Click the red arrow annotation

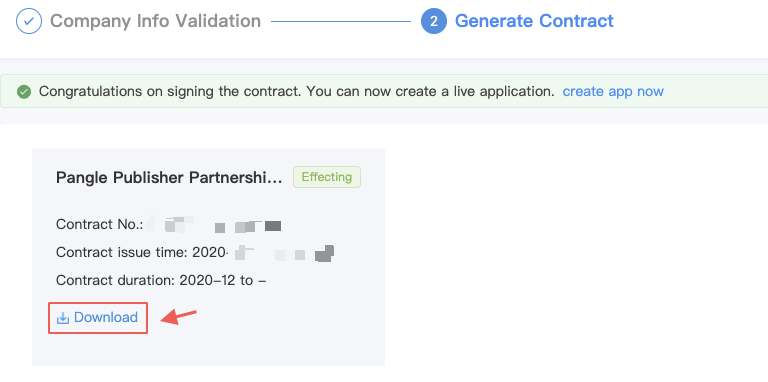(x=179, y=317)
